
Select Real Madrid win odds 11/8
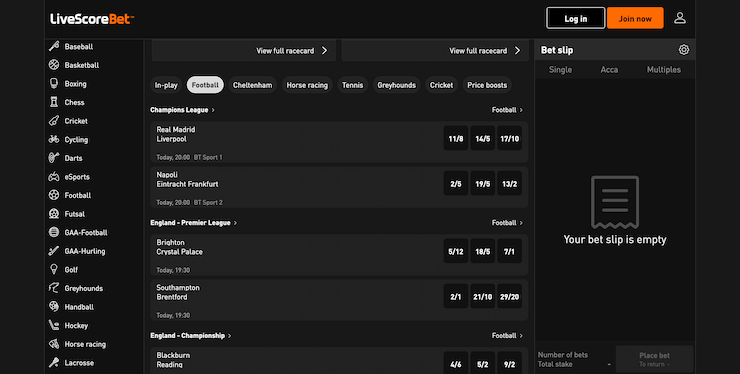click(x=456, y=138)
